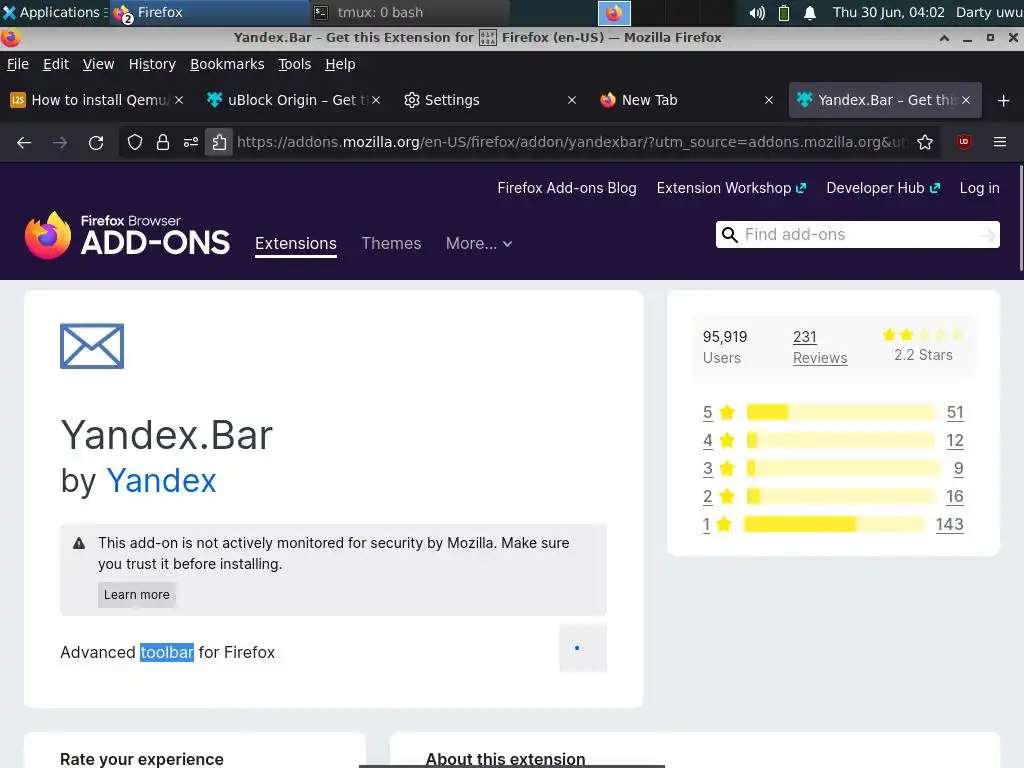Click the 143 one-star review count
This screenshot has width=1024, height=768.
pos(950,524)
